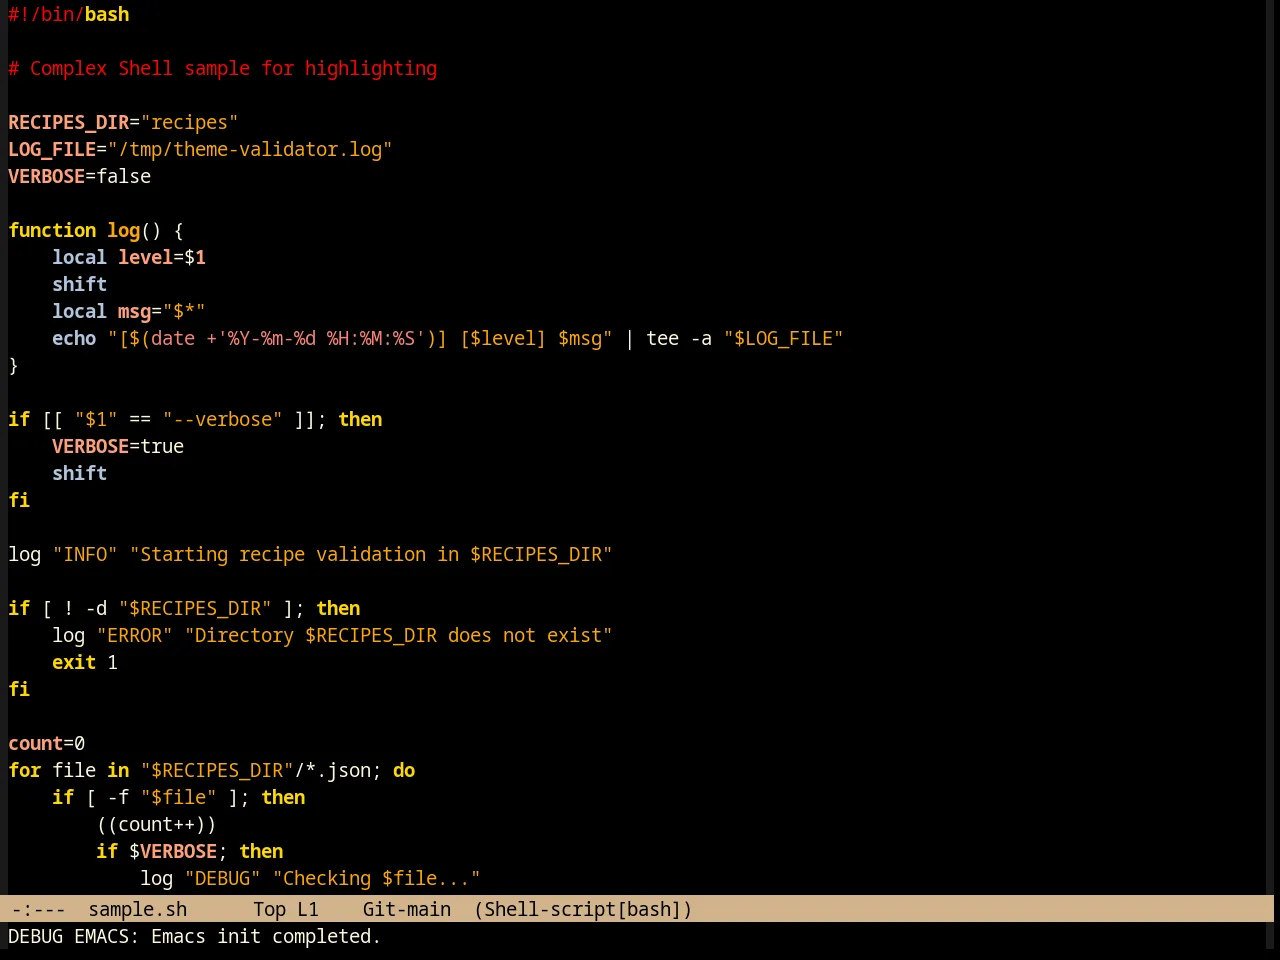Click the Shell-script[bash] major mode indicator
Image resolution: width=1280 pixels, height=960 pixels.
(583, 909)
